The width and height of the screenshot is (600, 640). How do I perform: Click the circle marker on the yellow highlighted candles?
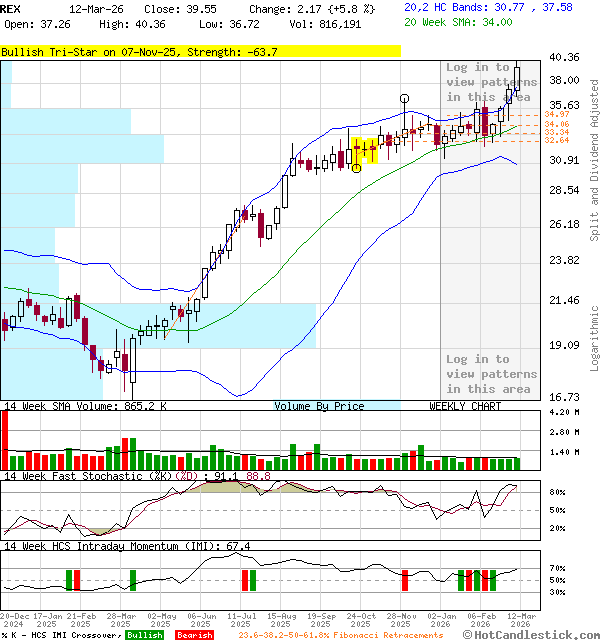tap(357, 168)
